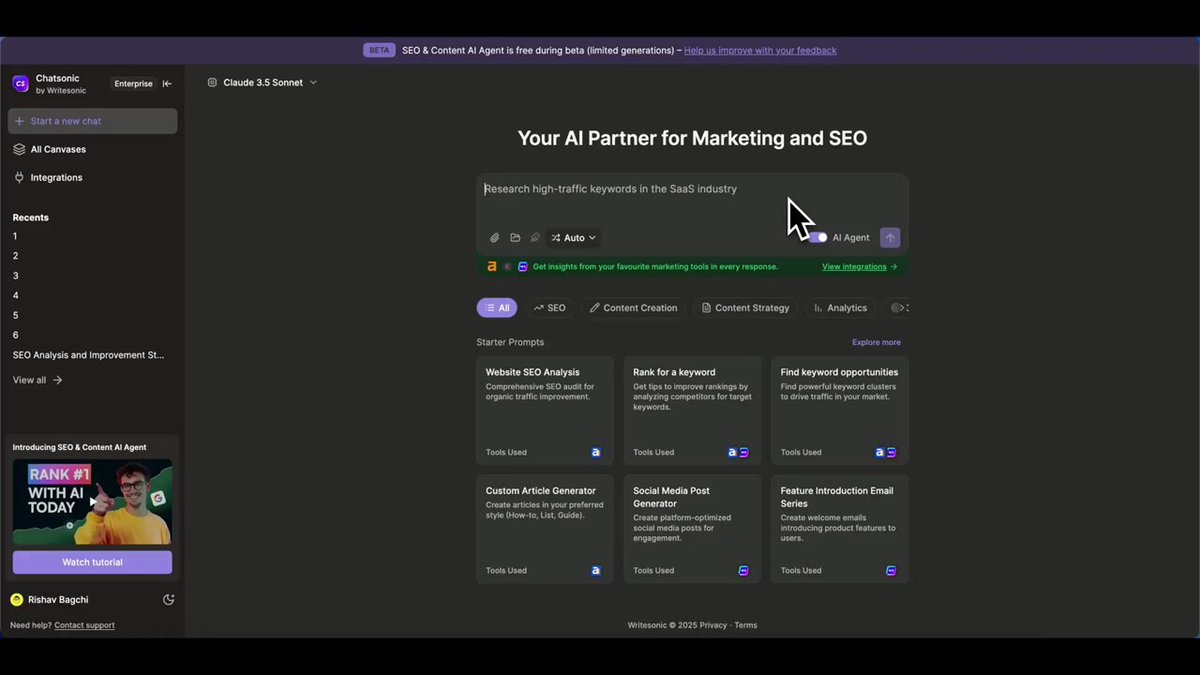This screenshot has height=675, width=1200.
Task: Click the plus icon beside Start a new chat
Action: point(19,121)
